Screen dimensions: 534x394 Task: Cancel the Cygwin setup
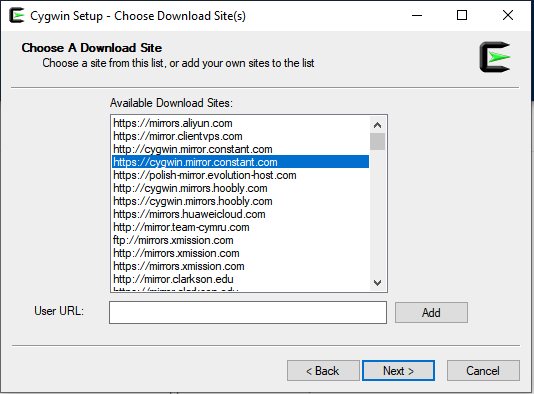click(x=483, y=371)
